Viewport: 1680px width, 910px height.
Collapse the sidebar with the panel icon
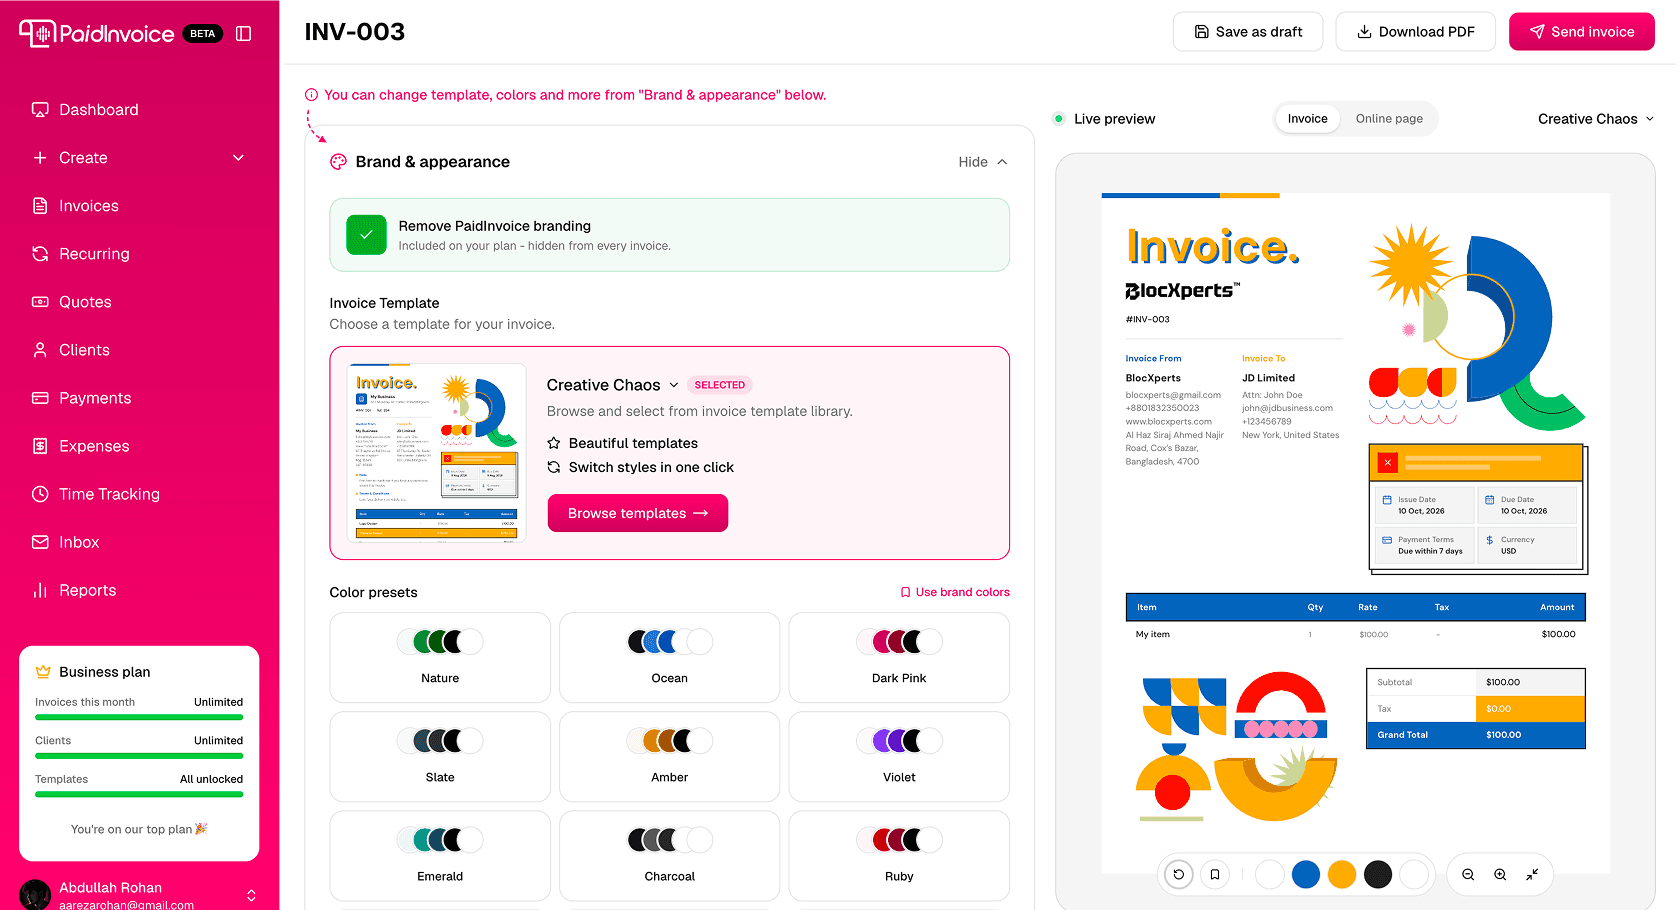click(243, 33)
